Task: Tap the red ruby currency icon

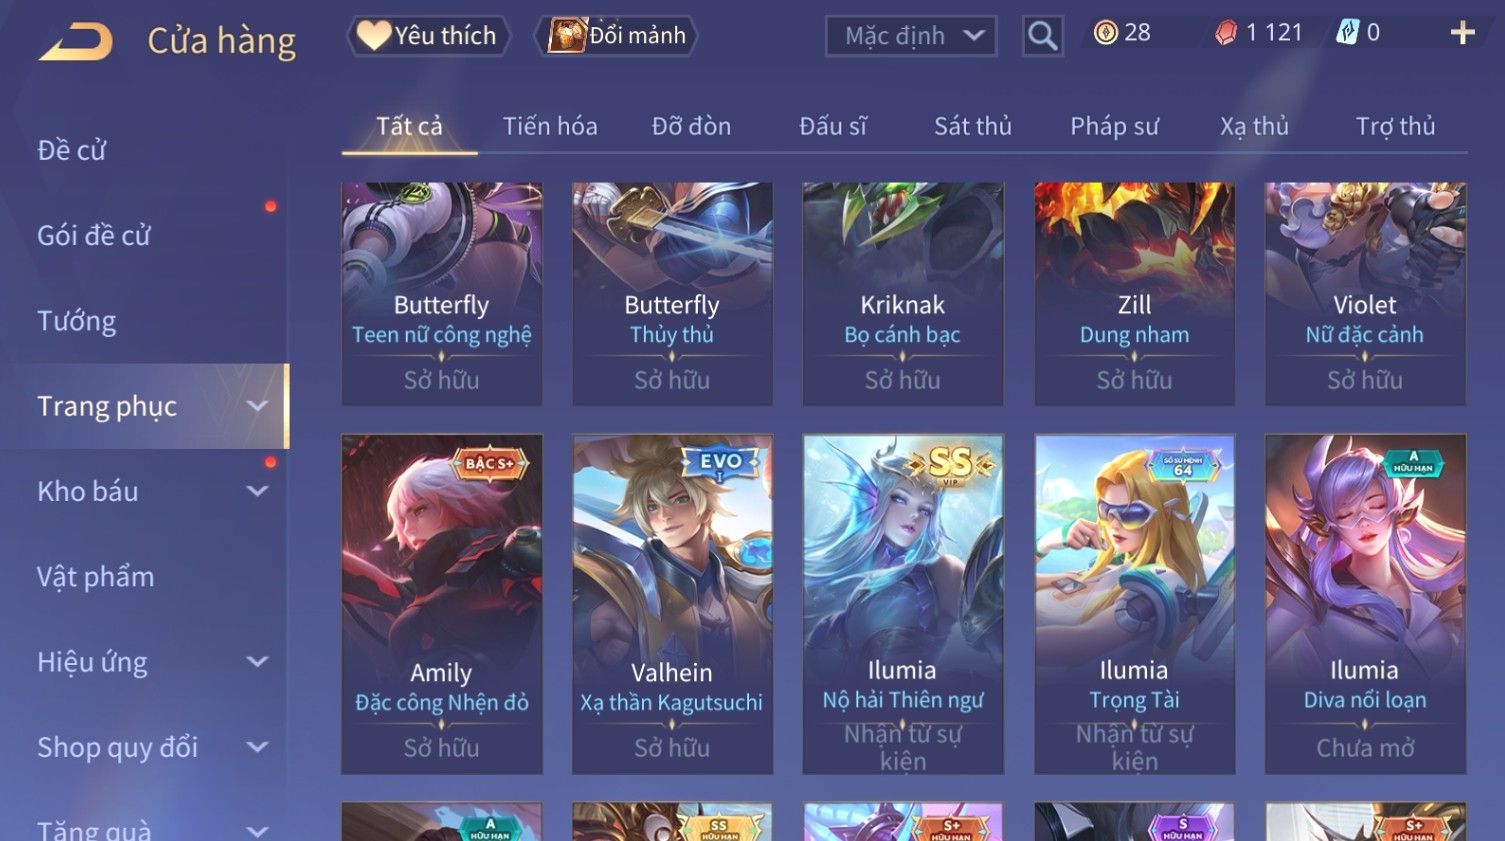Action: click(x=1226, y=33)
